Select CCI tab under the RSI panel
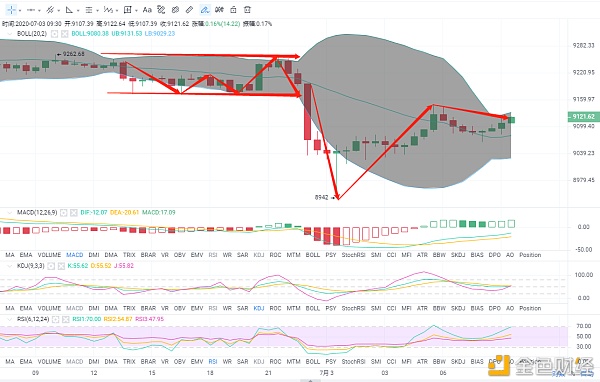This screenshot has width=600, height=382. pos(391,362)
